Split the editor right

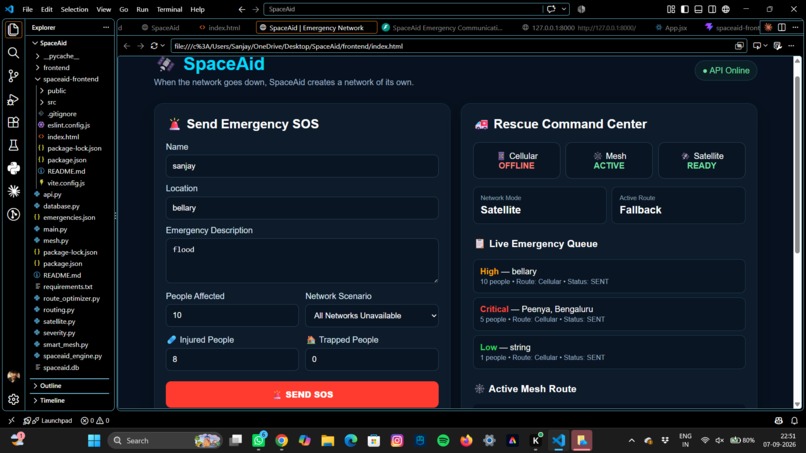click(x=781, y=27)
